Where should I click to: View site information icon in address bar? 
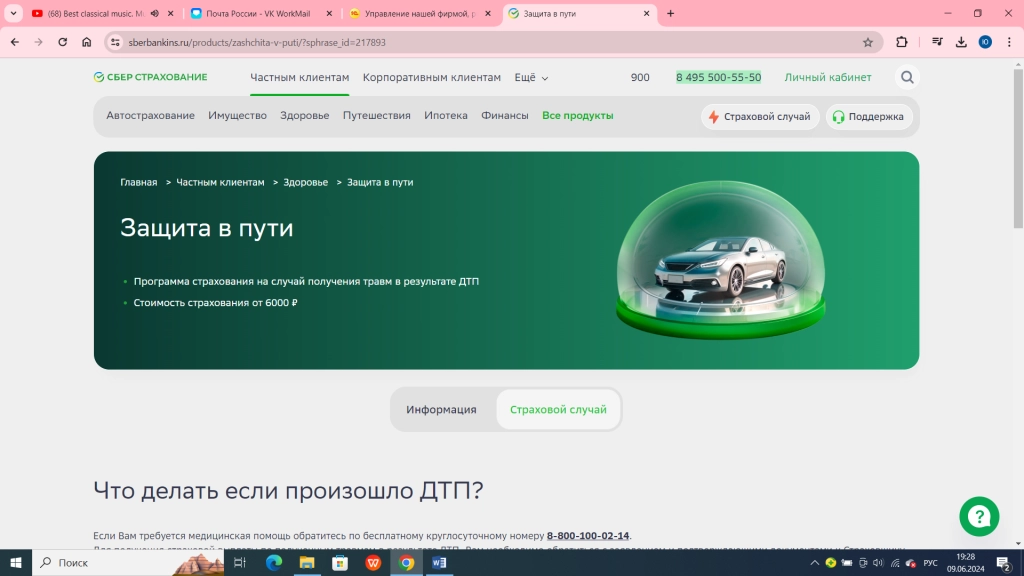tap(115, 42)
